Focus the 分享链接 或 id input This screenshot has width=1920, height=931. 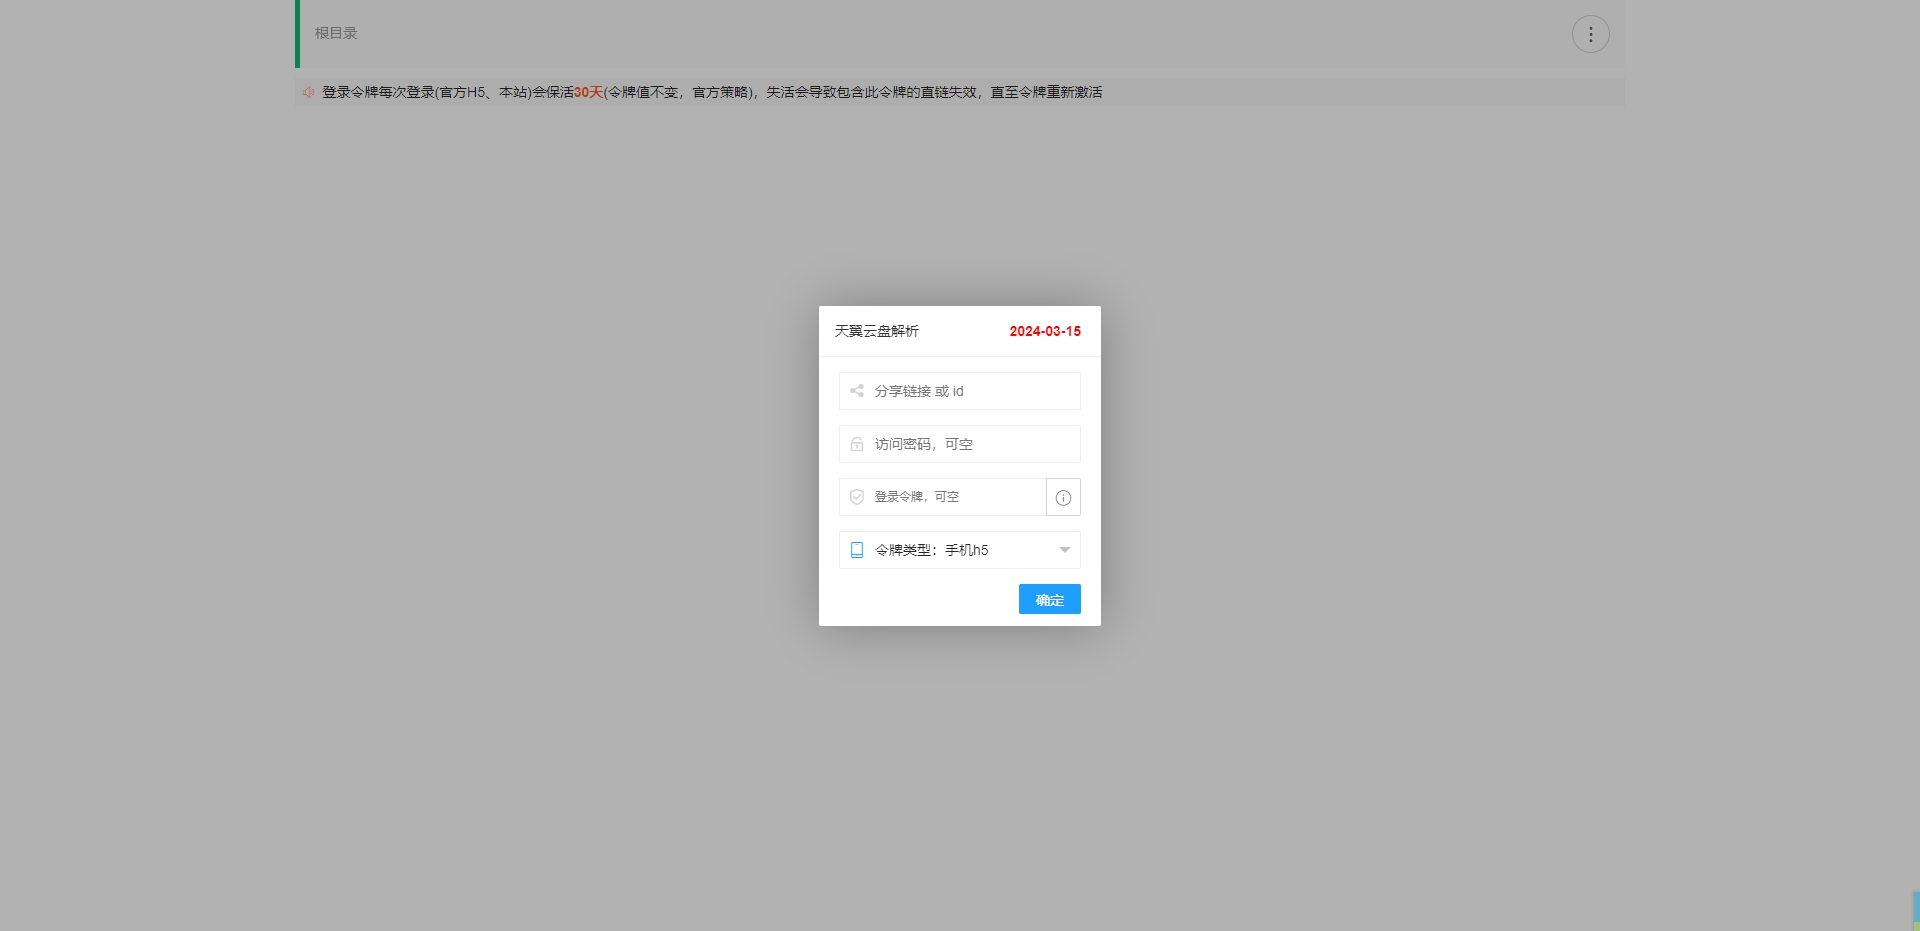pyautogui.click(x=960, y=391)
